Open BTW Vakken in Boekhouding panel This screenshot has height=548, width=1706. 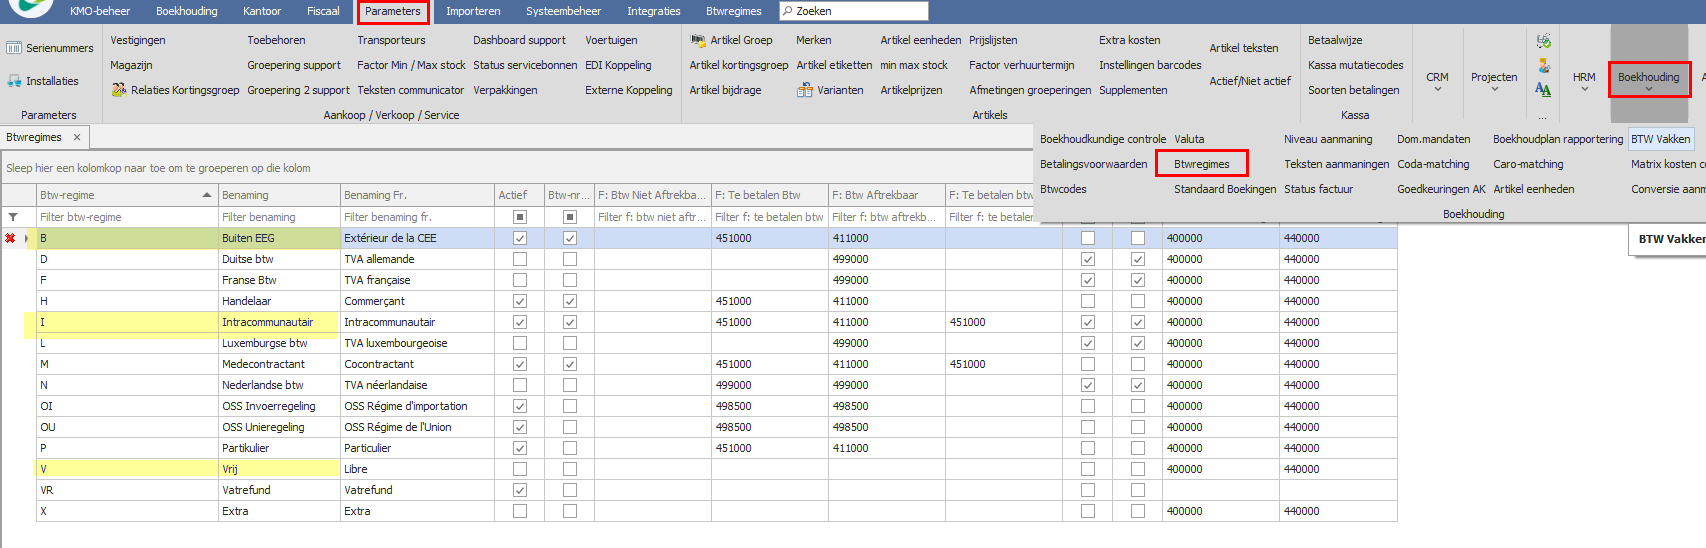point(1660,139)
